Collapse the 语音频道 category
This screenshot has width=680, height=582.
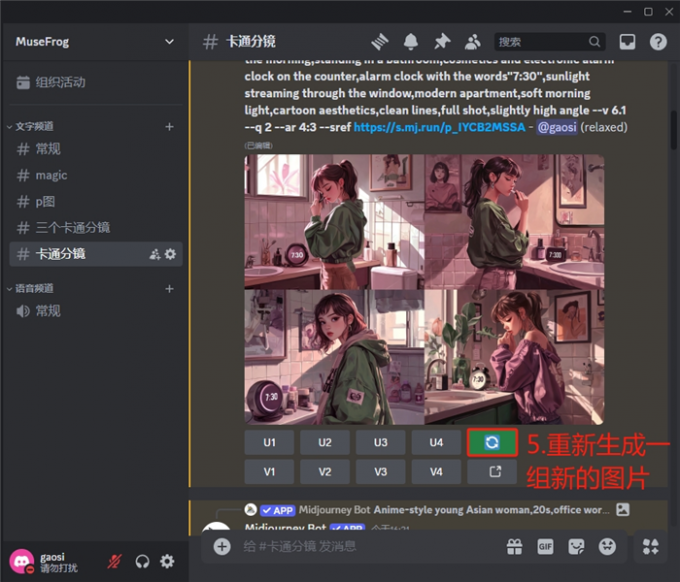click(30, 288)
